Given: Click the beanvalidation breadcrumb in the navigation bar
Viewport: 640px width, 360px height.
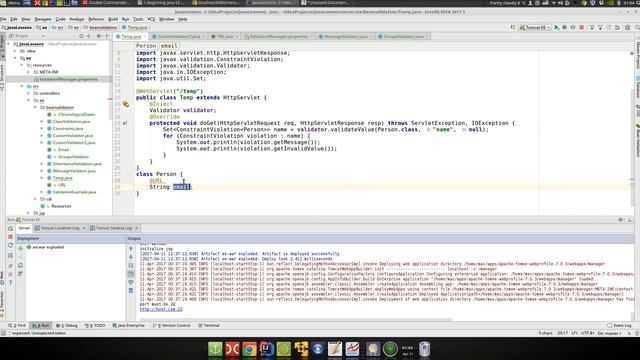Looking at the screenshot, I should [101, 28].
